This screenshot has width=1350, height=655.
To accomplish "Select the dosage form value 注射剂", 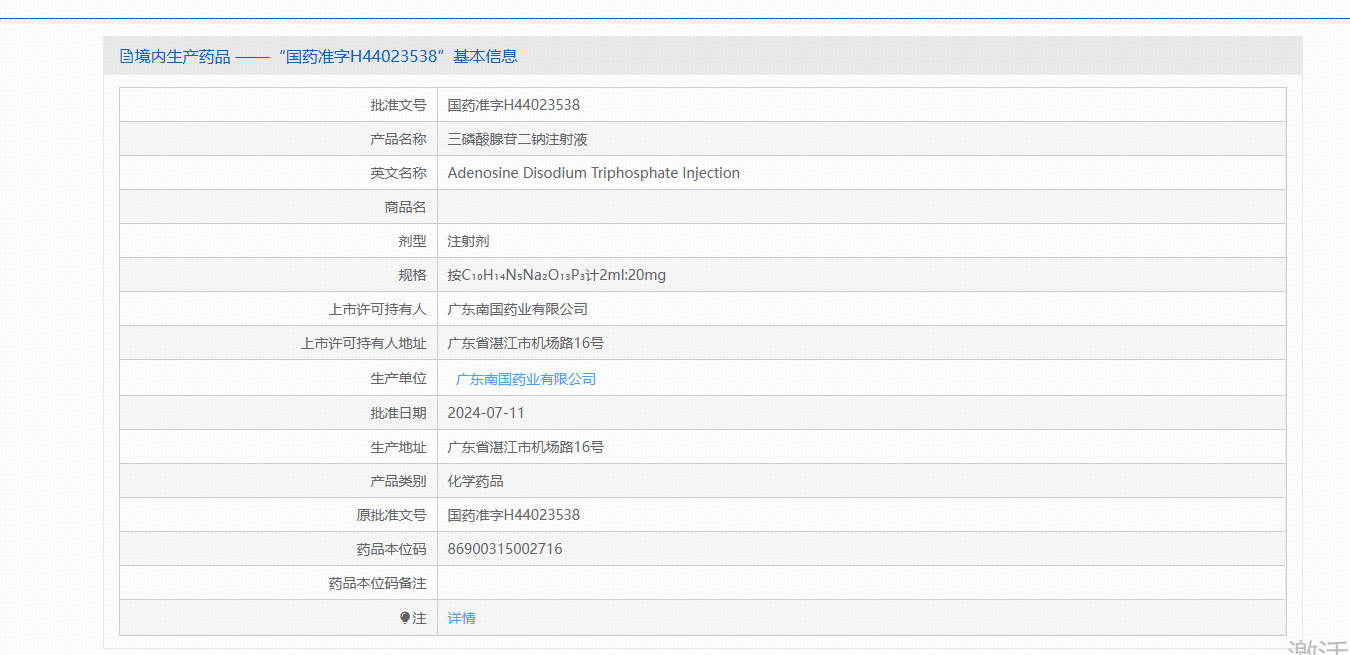I will coord(468,241).
